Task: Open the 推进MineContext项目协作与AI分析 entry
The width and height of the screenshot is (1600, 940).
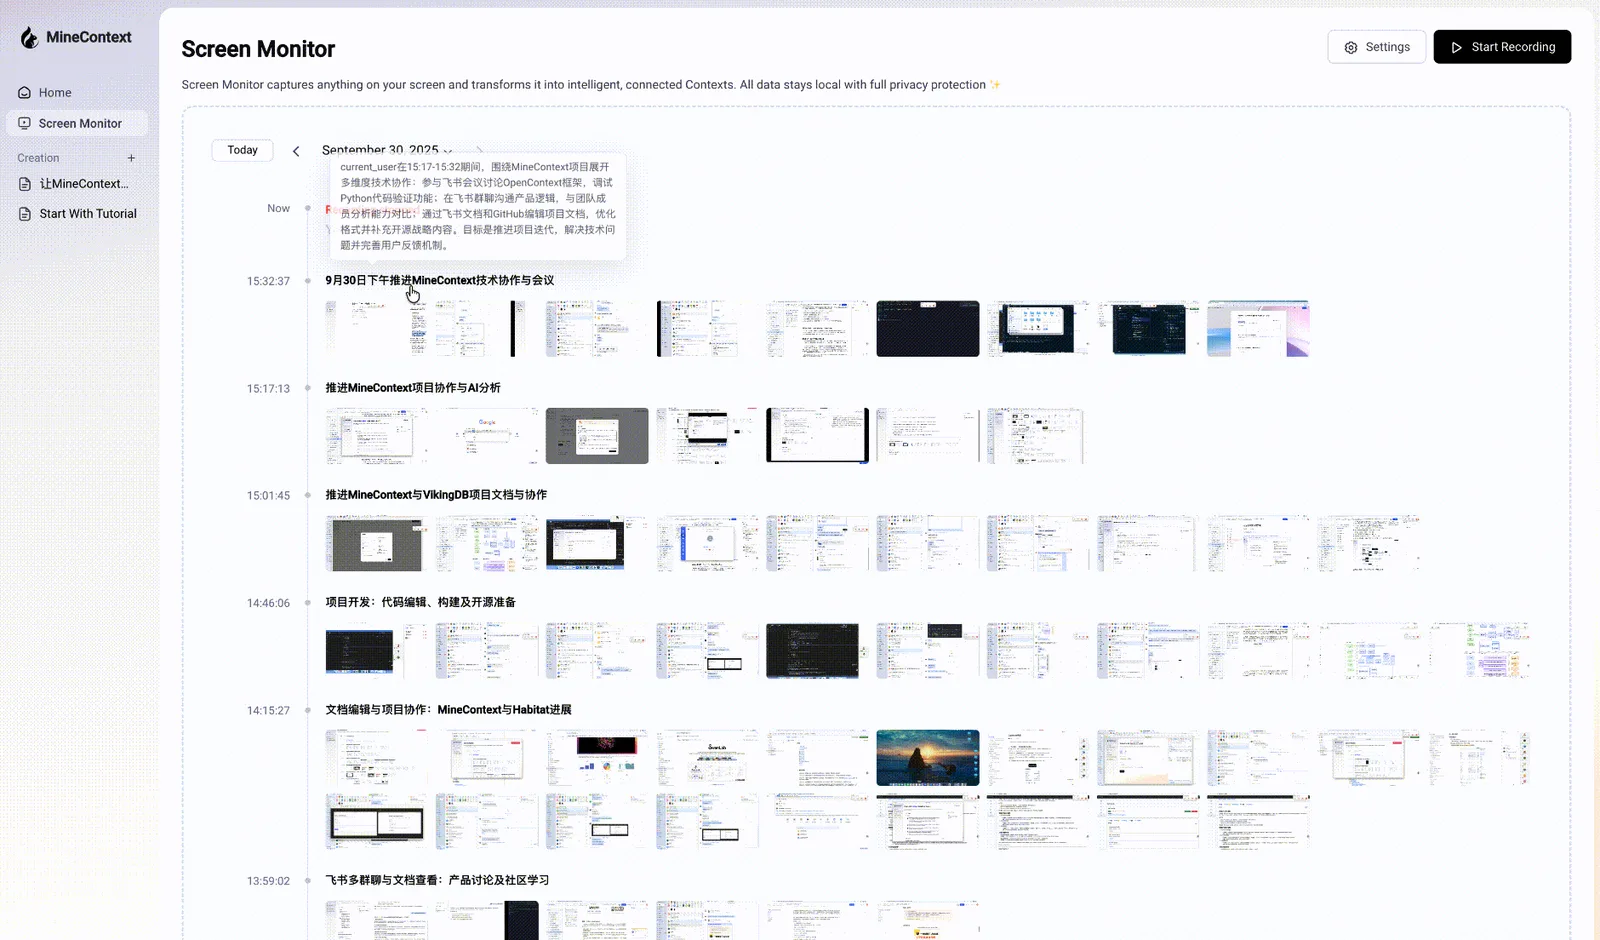Action: pyautogui.click(x=413, y=388)
